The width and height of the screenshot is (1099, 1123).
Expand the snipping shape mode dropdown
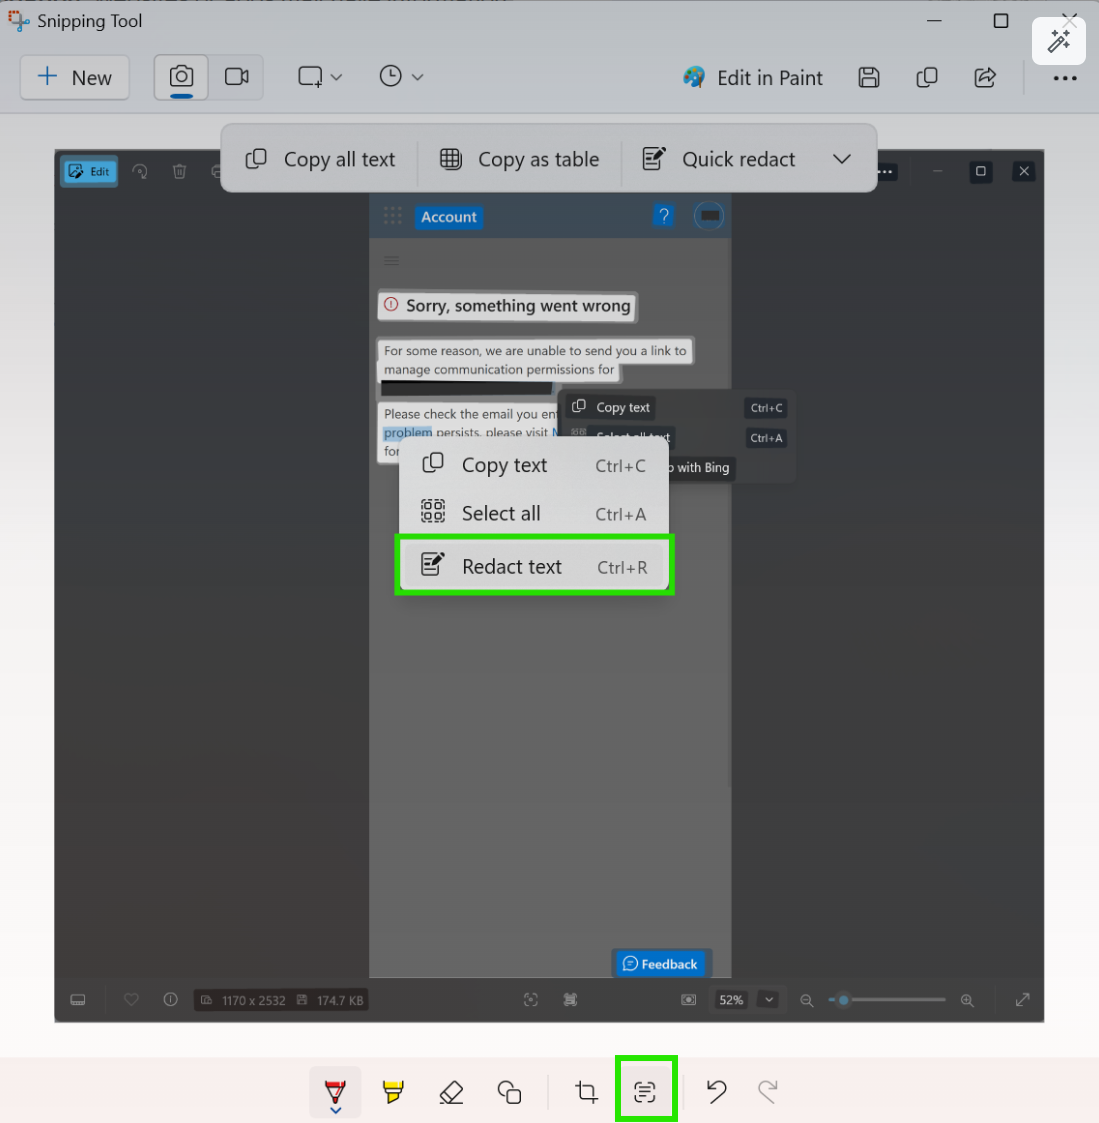pos(320,77)
